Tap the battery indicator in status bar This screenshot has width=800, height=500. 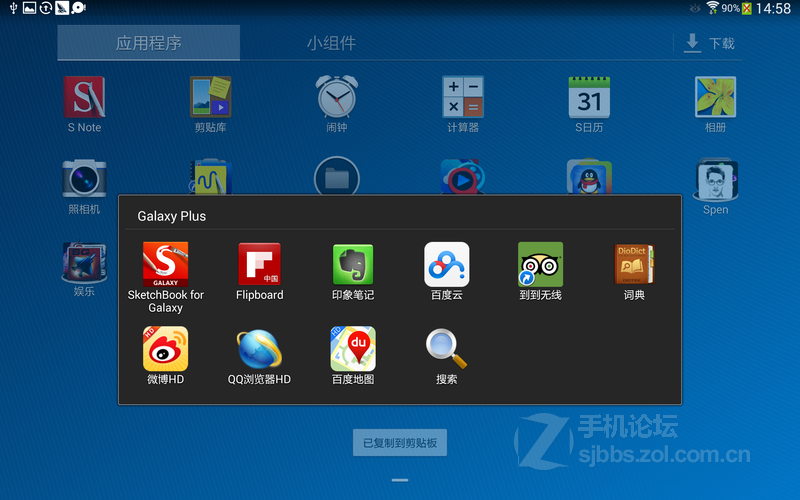pyautogui.click(x=746, y=8)
